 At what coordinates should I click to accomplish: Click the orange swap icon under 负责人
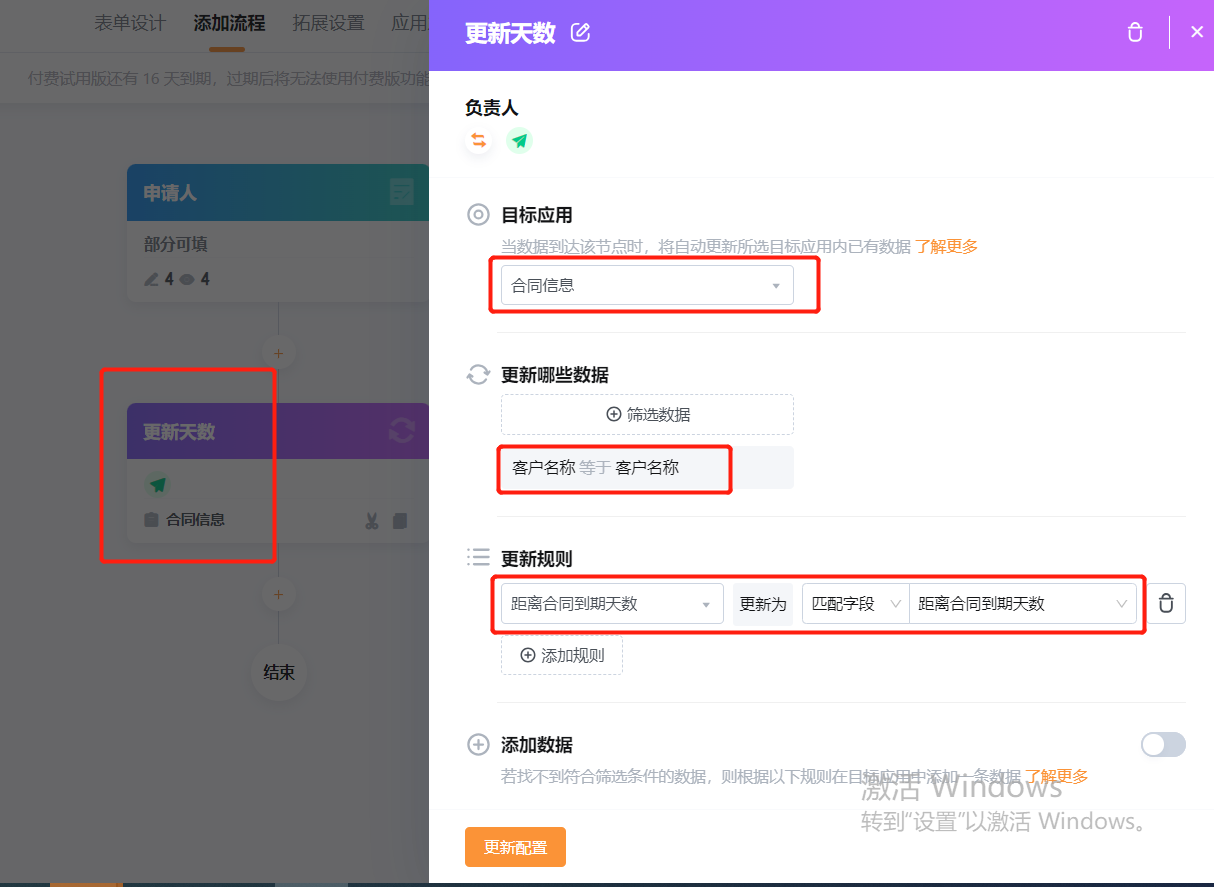[479, 140]
